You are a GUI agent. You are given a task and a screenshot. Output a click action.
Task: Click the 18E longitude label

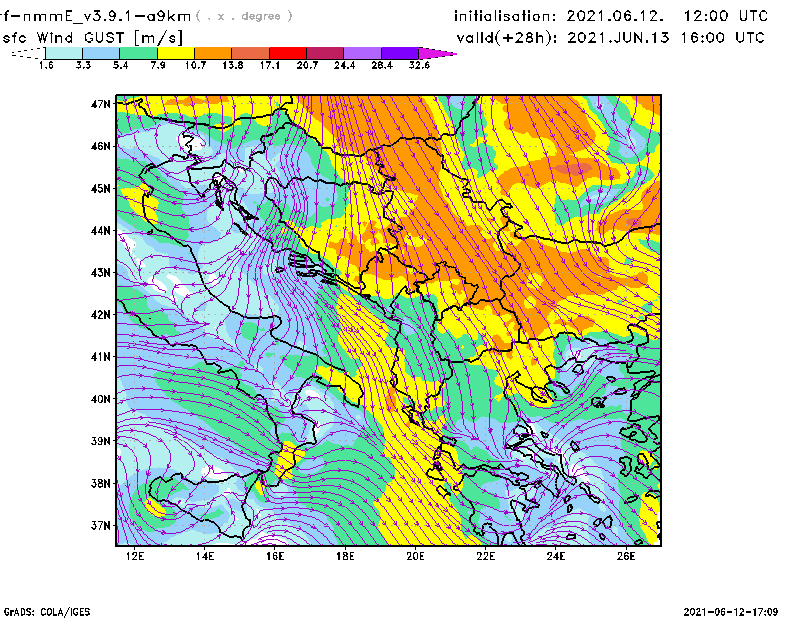click(x=345, y=556)
